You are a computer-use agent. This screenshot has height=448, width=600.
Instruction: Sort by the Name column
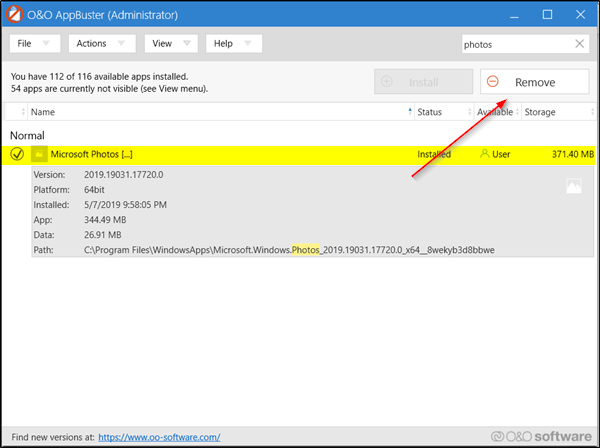coord(220,112)
